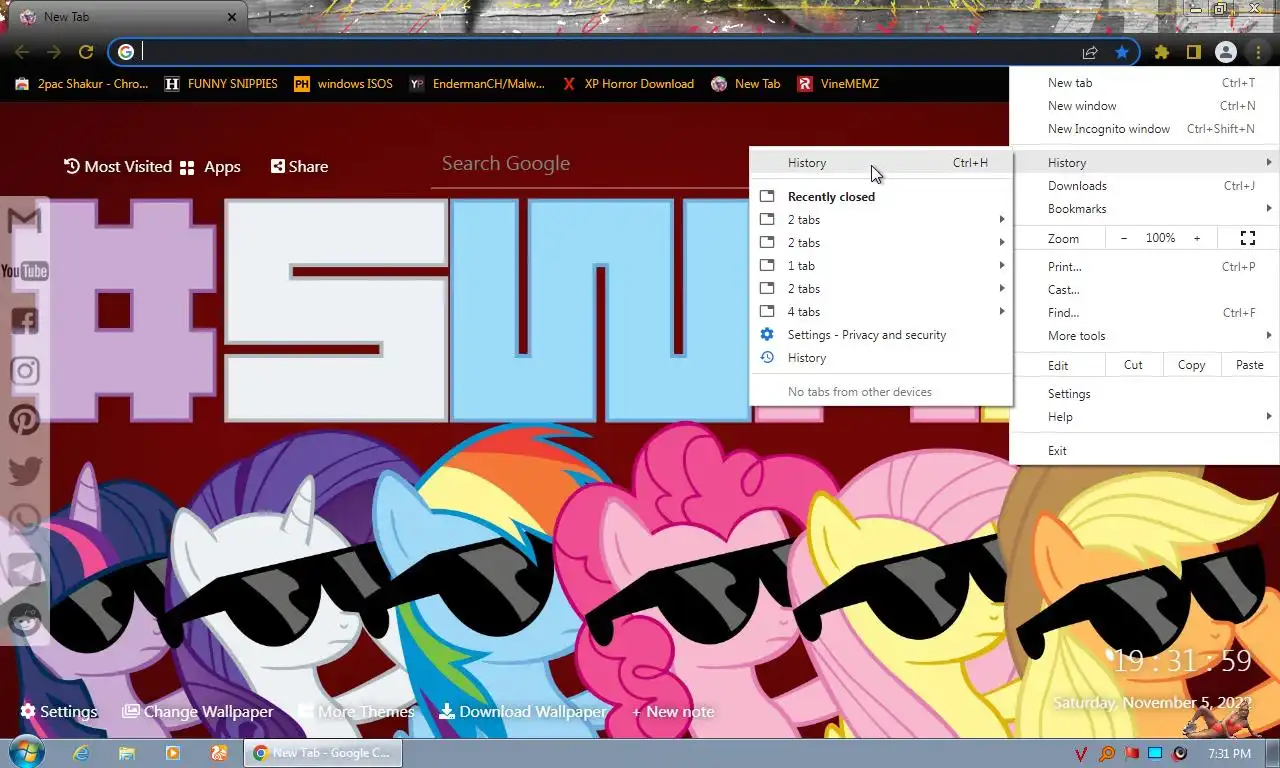Click the red V icon in the system tray
Screen dimensions: 1280x768
1082,753
